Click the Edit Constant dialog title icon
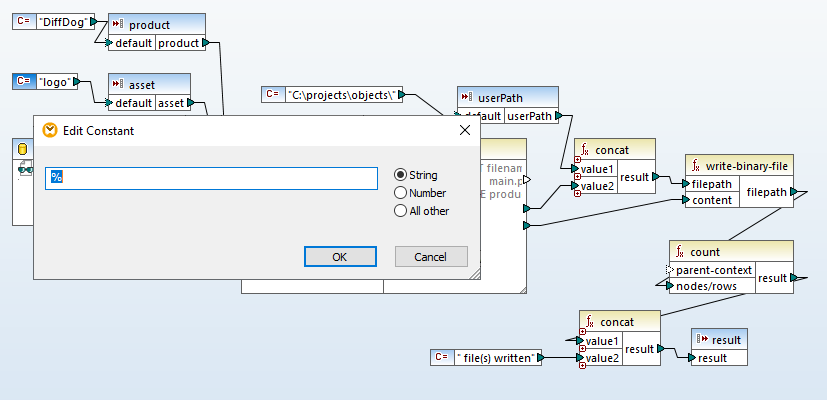 click(49, 130)
